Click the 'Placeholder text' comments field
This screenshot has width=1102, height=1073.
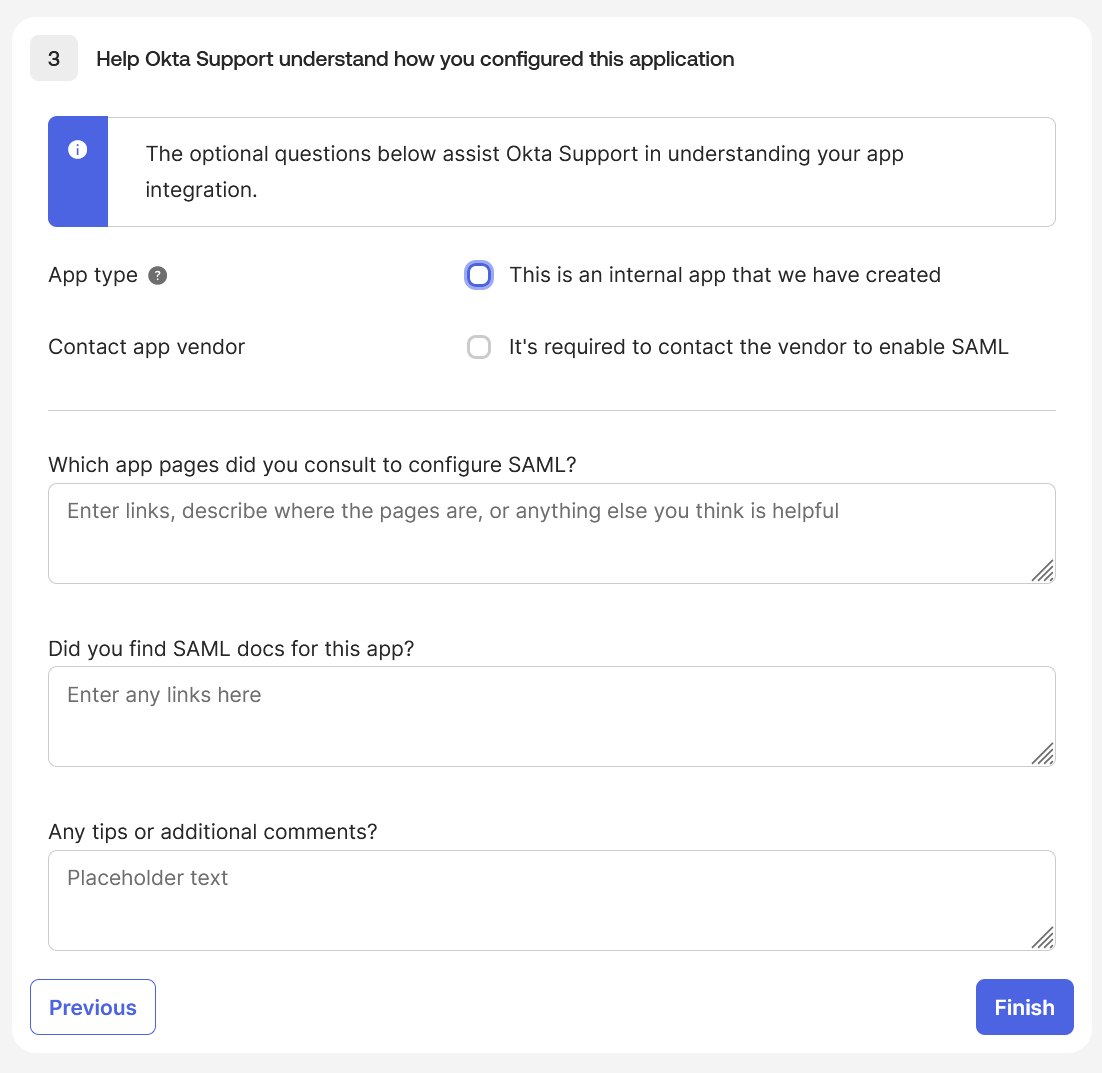[550, 900]
